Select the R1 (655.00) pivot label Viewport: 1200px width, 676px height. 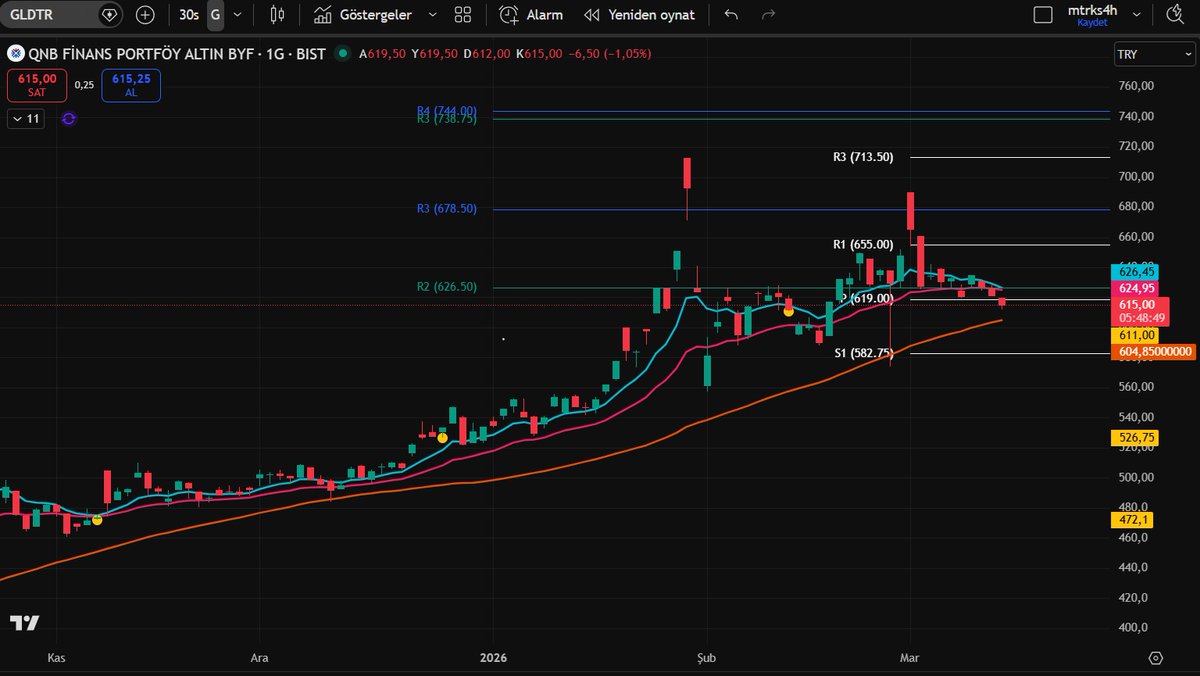click(x=863, y=244)
